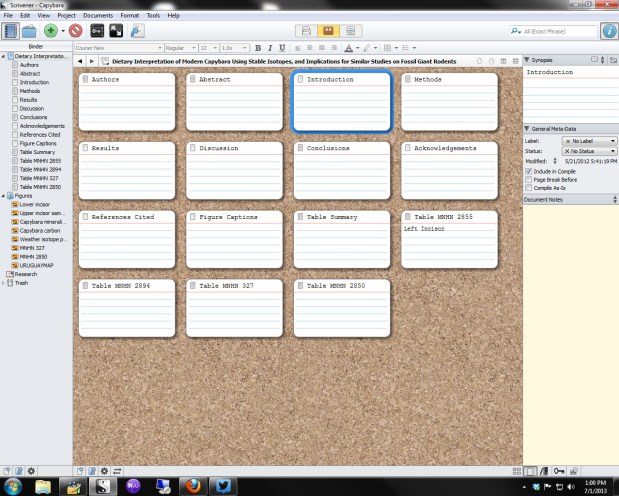This screenshot has height=496, width=619.
Task: Open the Label dropdown No Label
Action: click(589, 141)
